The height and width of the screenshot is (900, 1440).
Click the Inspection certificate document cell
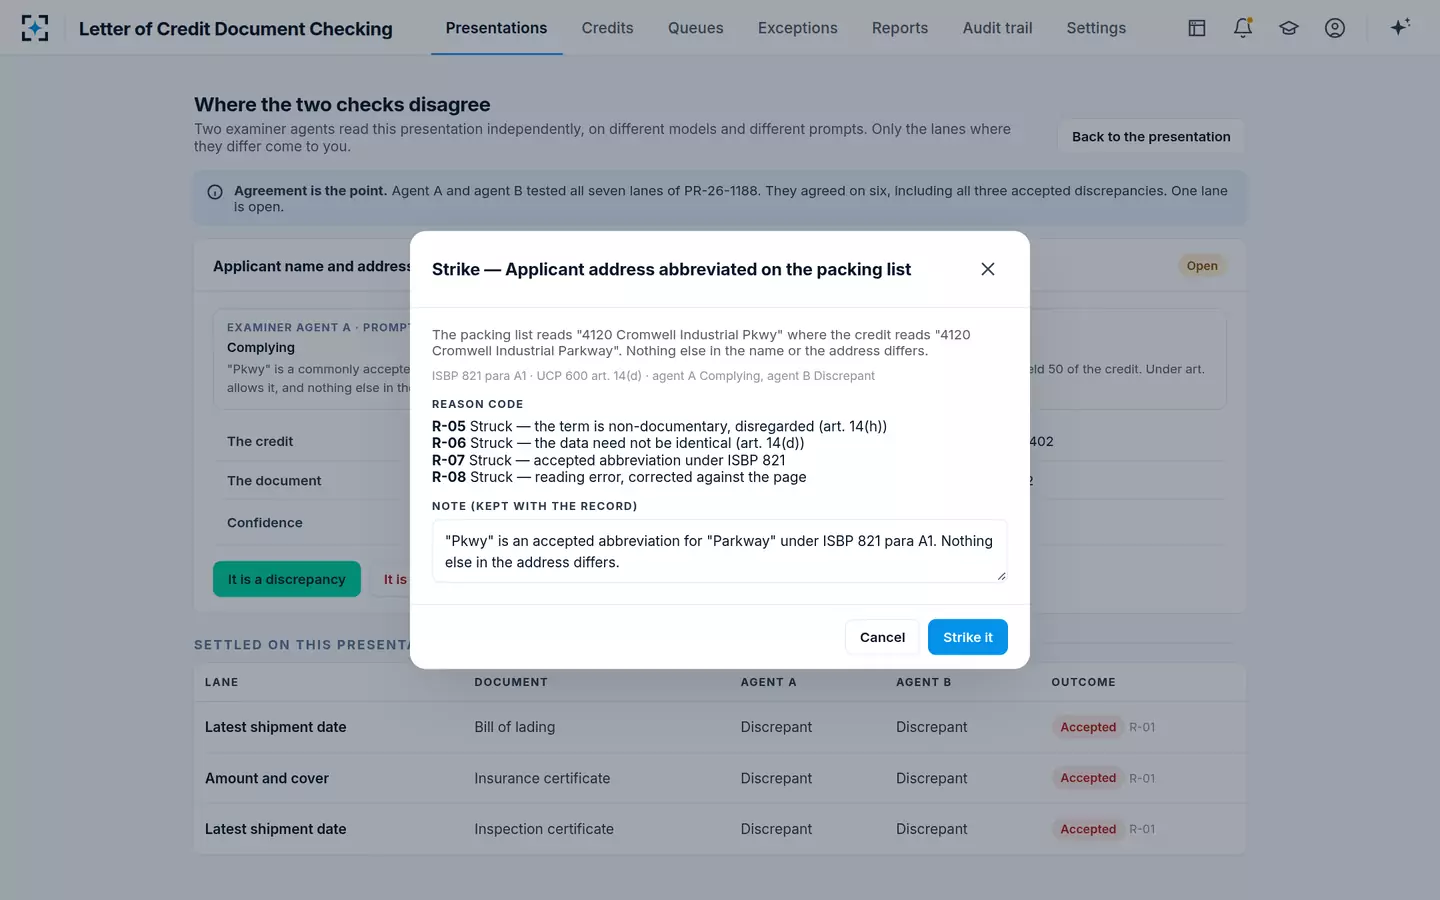click(x=544, y=829)
